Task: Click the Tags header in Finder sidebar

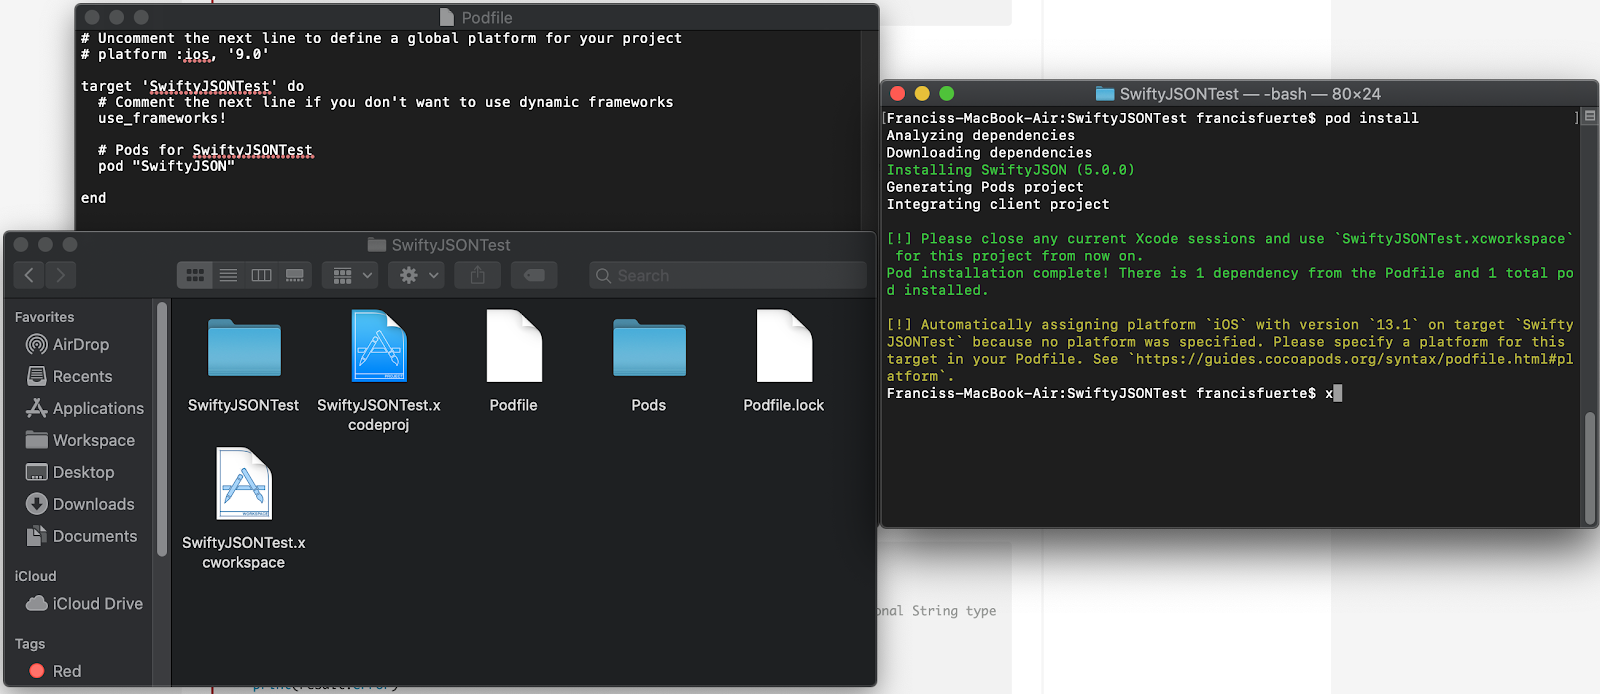Action: (30, 644)
